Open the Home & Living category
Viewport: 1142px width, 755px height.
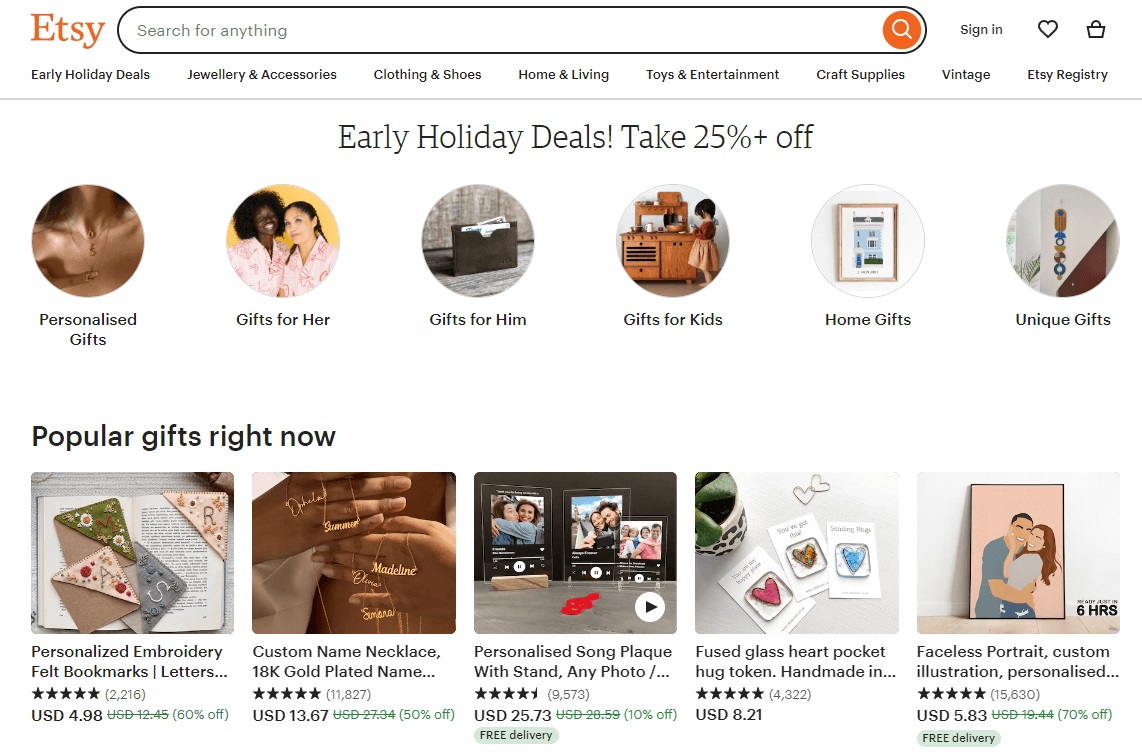pyautogui.click(x=563, y=74)
